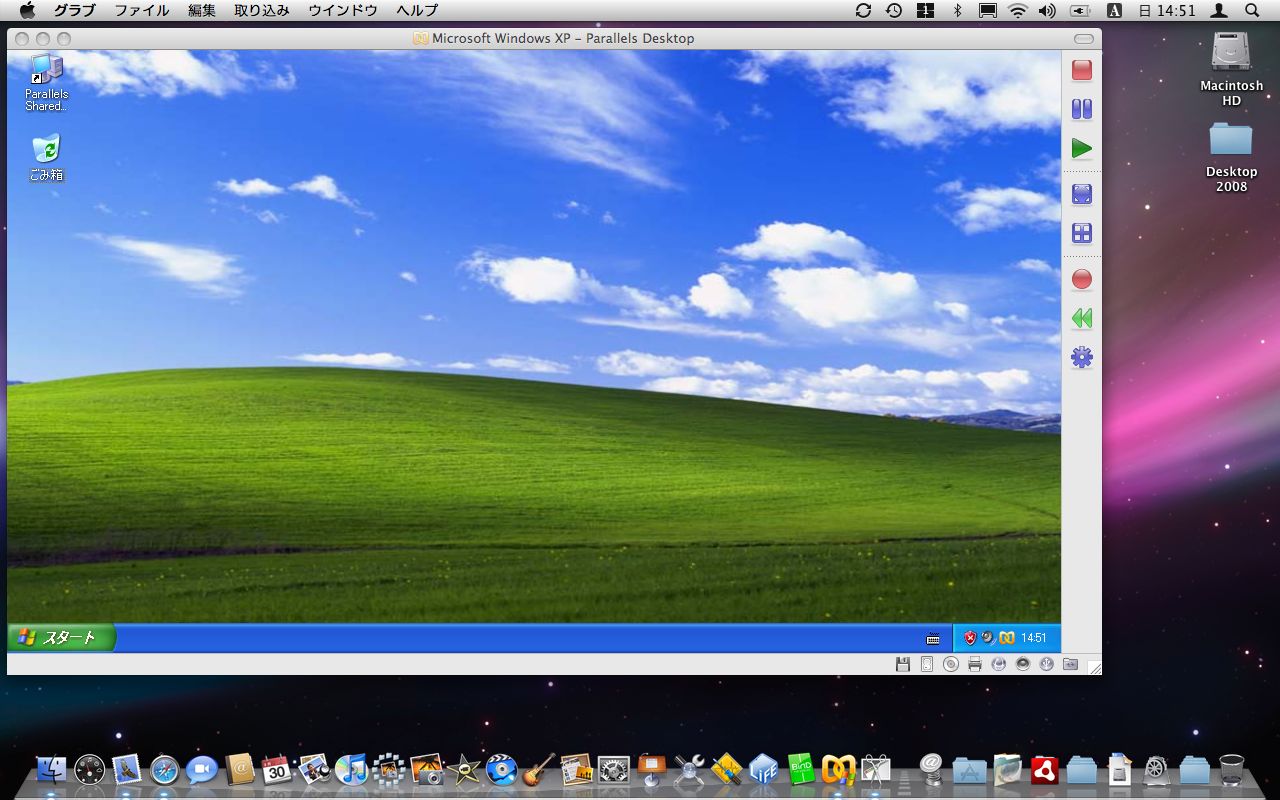1280x800 pixels.
Task: Click the printer status icon in Parallels
Action: pos(974,664)
